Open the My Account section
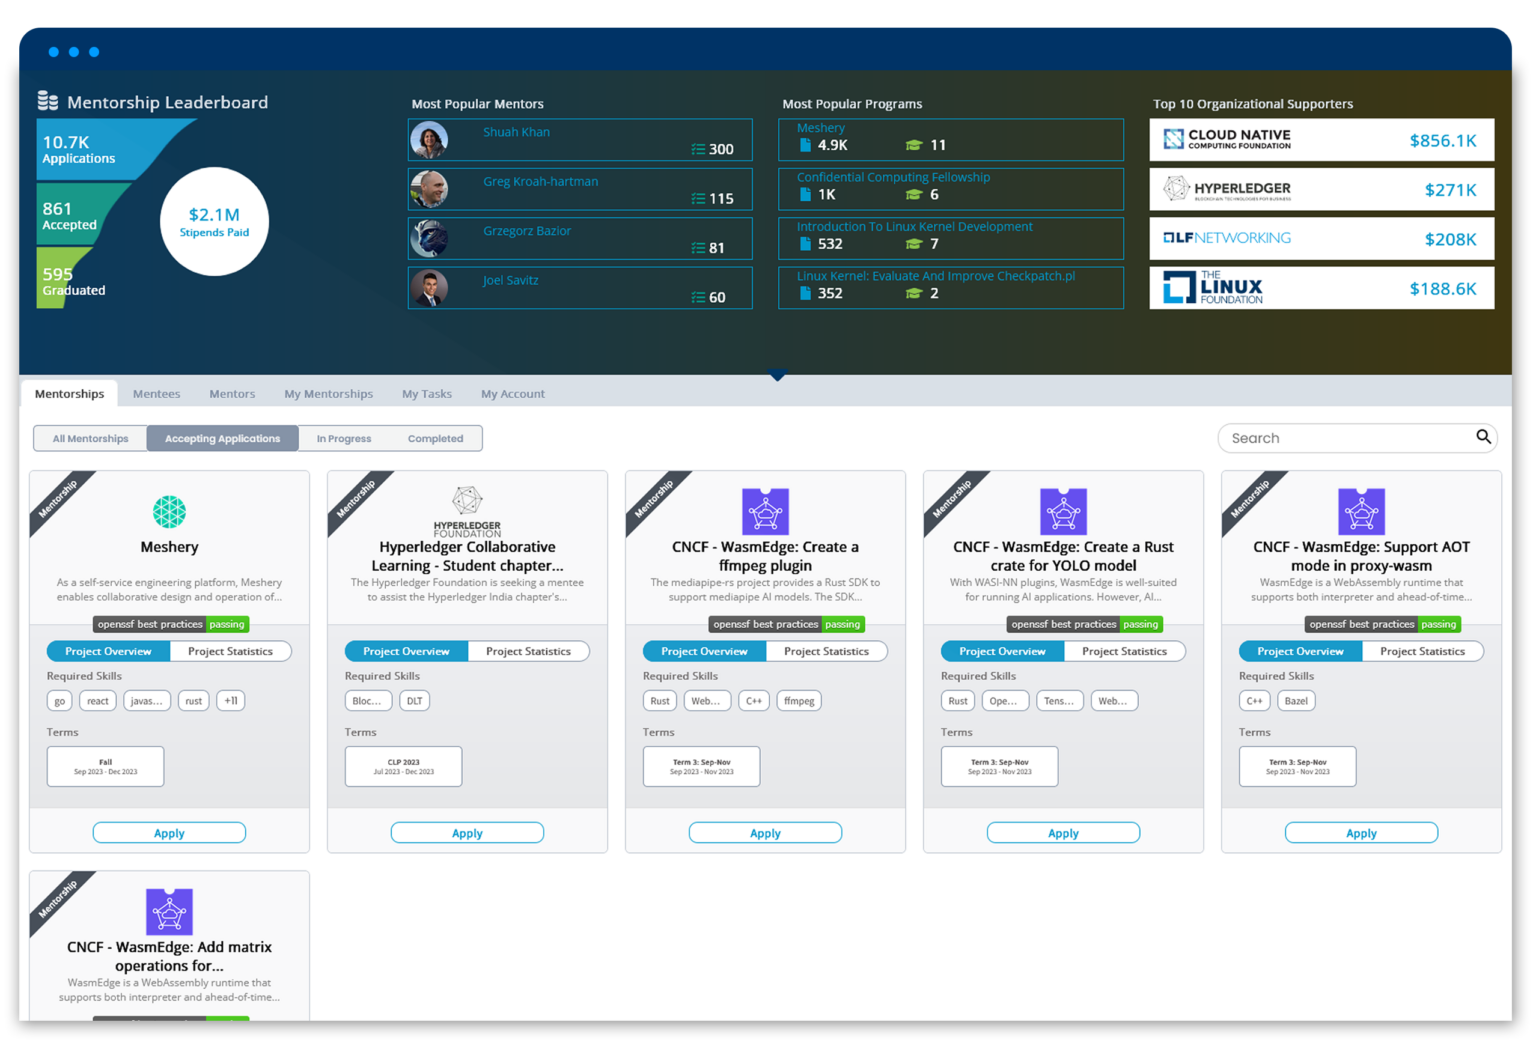 coord(512,393)
